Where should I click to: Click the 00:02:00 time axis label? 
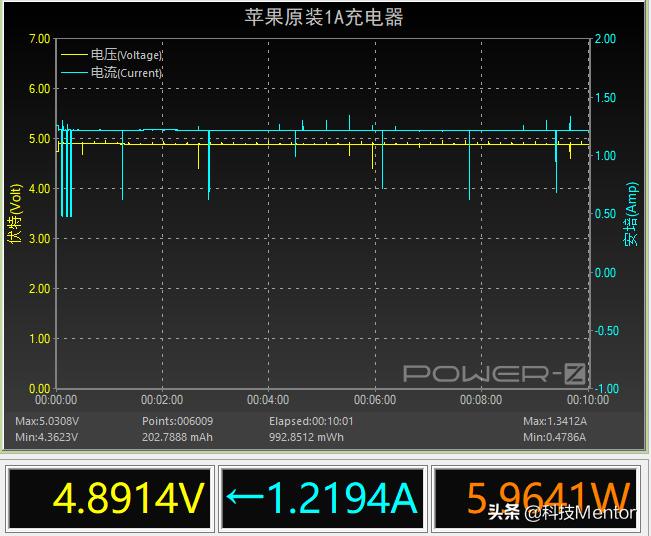click(x=162, y=400)
